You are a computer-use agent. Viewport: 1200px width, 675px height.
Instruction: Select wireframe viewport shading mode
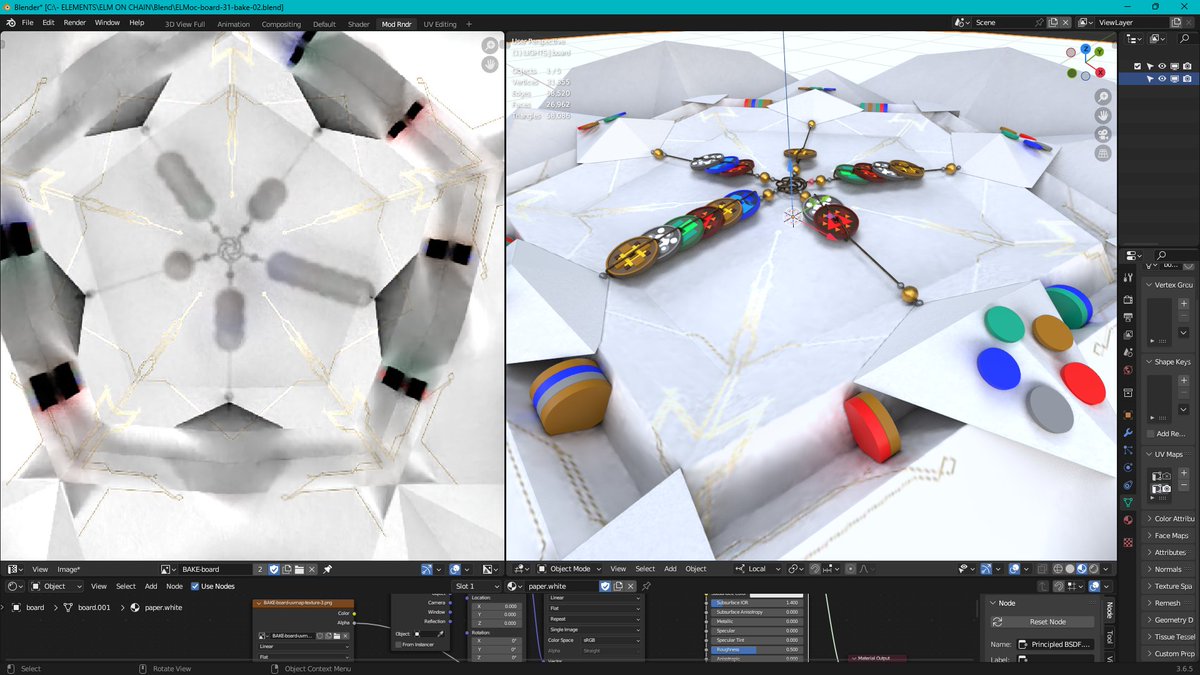(x=1058, y=569)
